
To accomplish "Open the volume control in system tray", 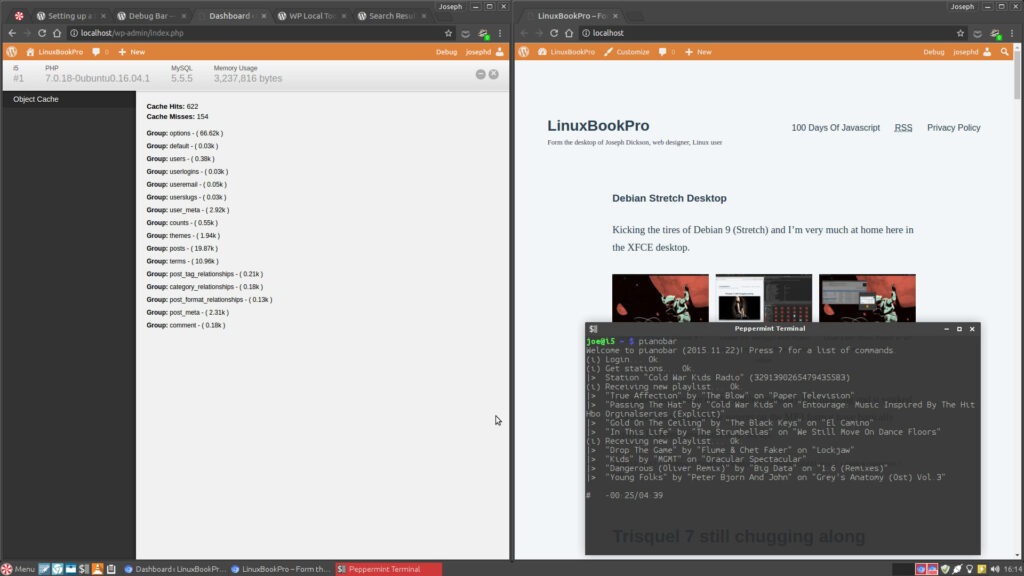I will pyautogui.click(x=995, y=569).
